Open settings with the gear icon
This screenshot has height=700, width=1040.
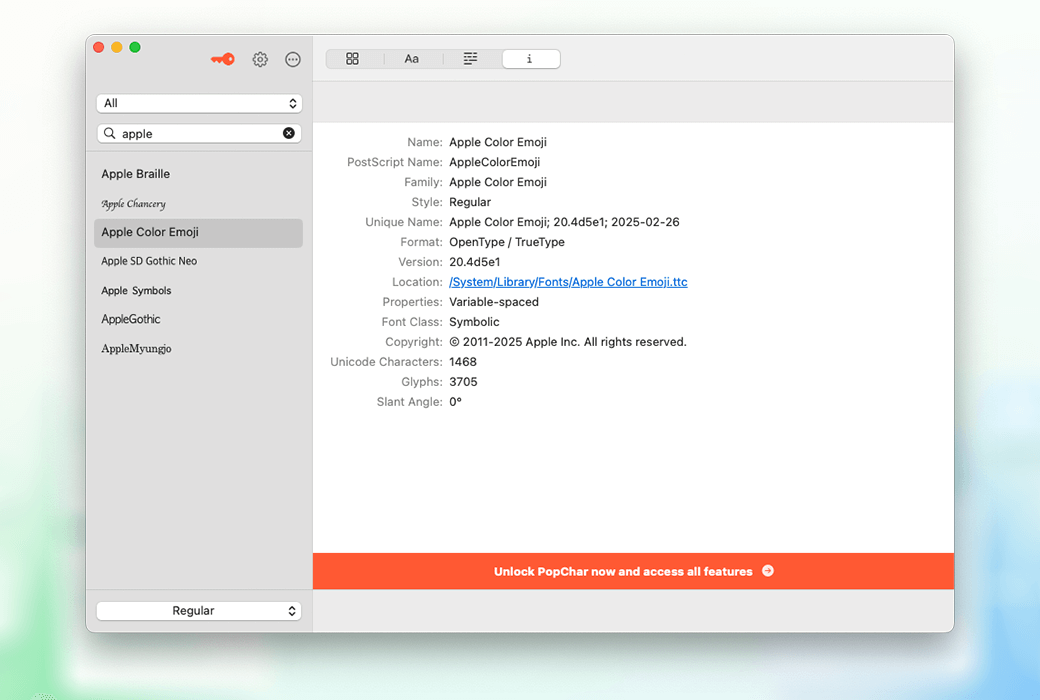pyautogui.click(x=260, y=59)
